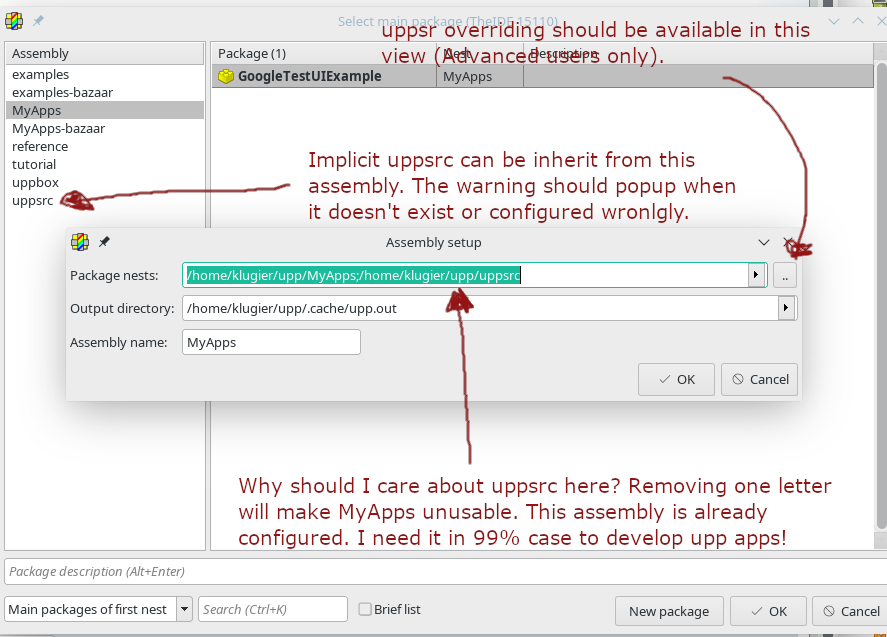887x637 pixels.
Task: Open the 'Main packages of first nest' dropdown
Action: (184, 609)
